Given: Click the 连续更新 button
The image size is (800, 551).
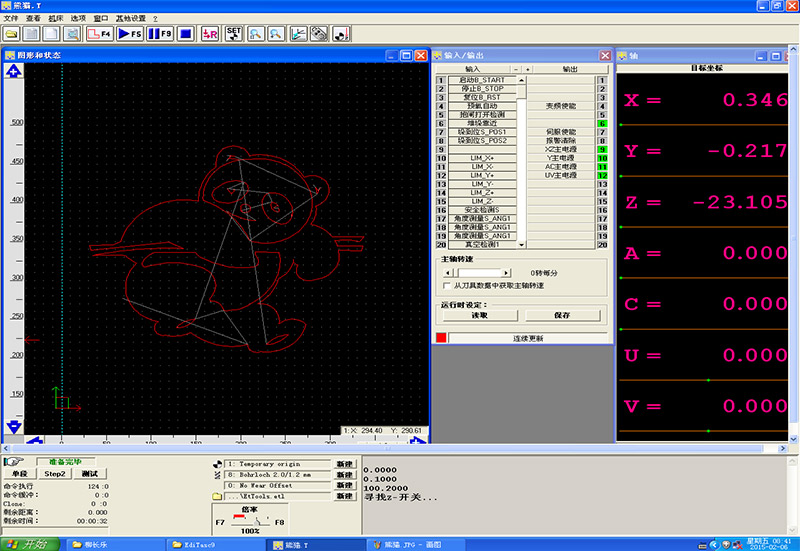Looking at the screenshot, I should click(x=528, y=338).
